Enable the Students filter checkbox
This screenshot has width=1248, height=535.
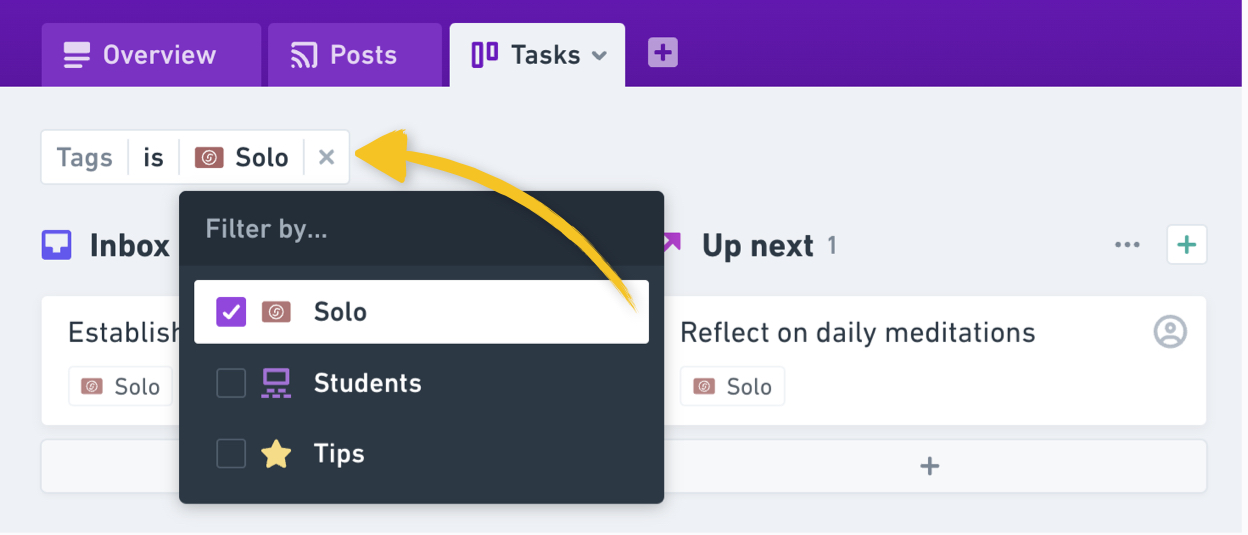click(x=231, y=383)
